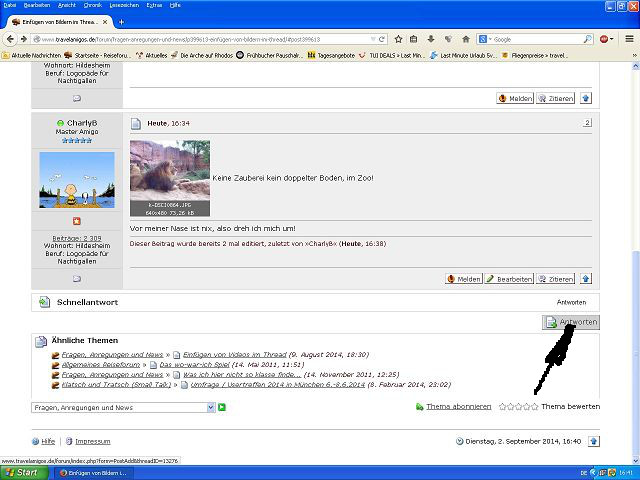The image size is (640, 480).
Task: Click the post number 2 permalink
Action: click(587, 123)
